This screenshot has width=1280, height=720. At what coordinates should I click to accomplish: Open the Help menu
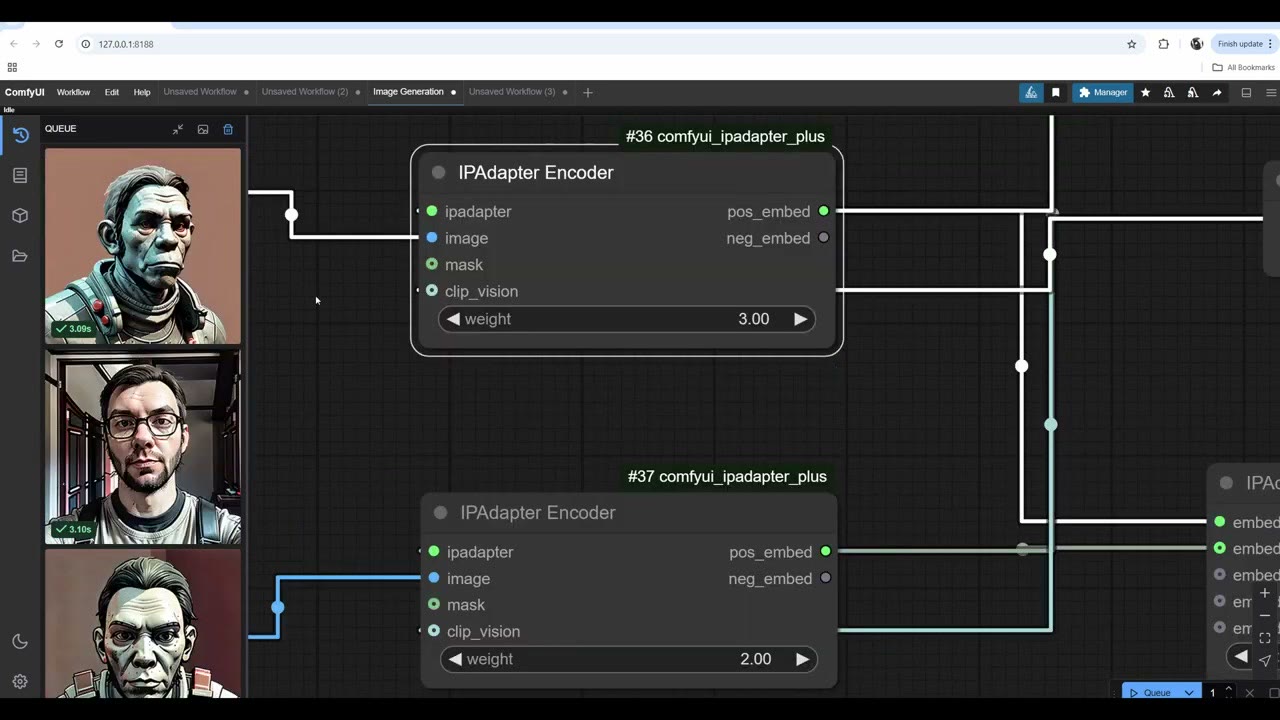[x=142, y=92]
